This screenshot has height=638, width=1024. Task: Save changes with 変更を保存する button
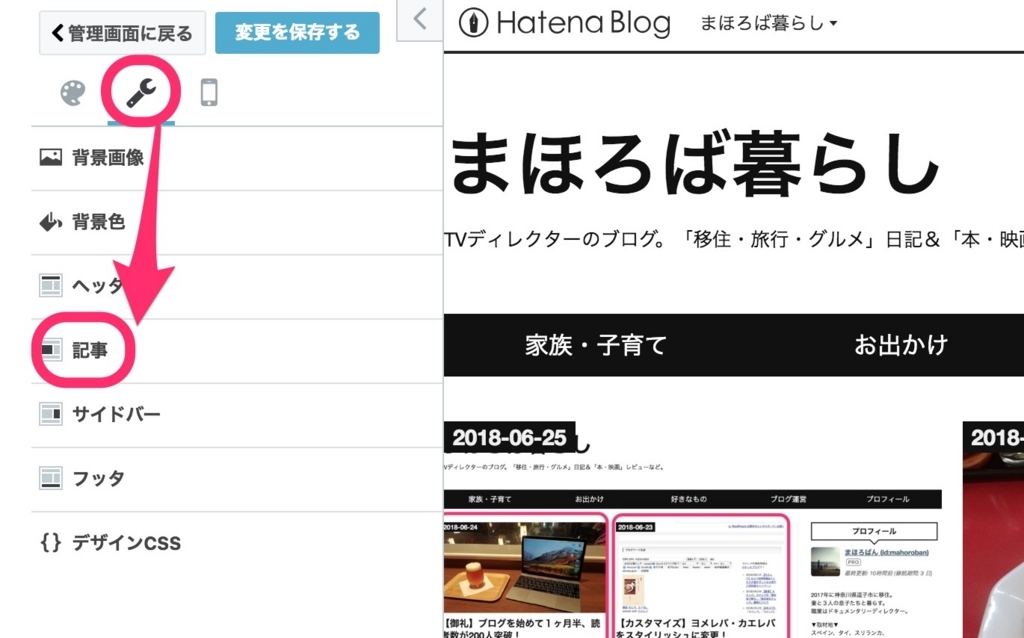click(x=297, y=32)
